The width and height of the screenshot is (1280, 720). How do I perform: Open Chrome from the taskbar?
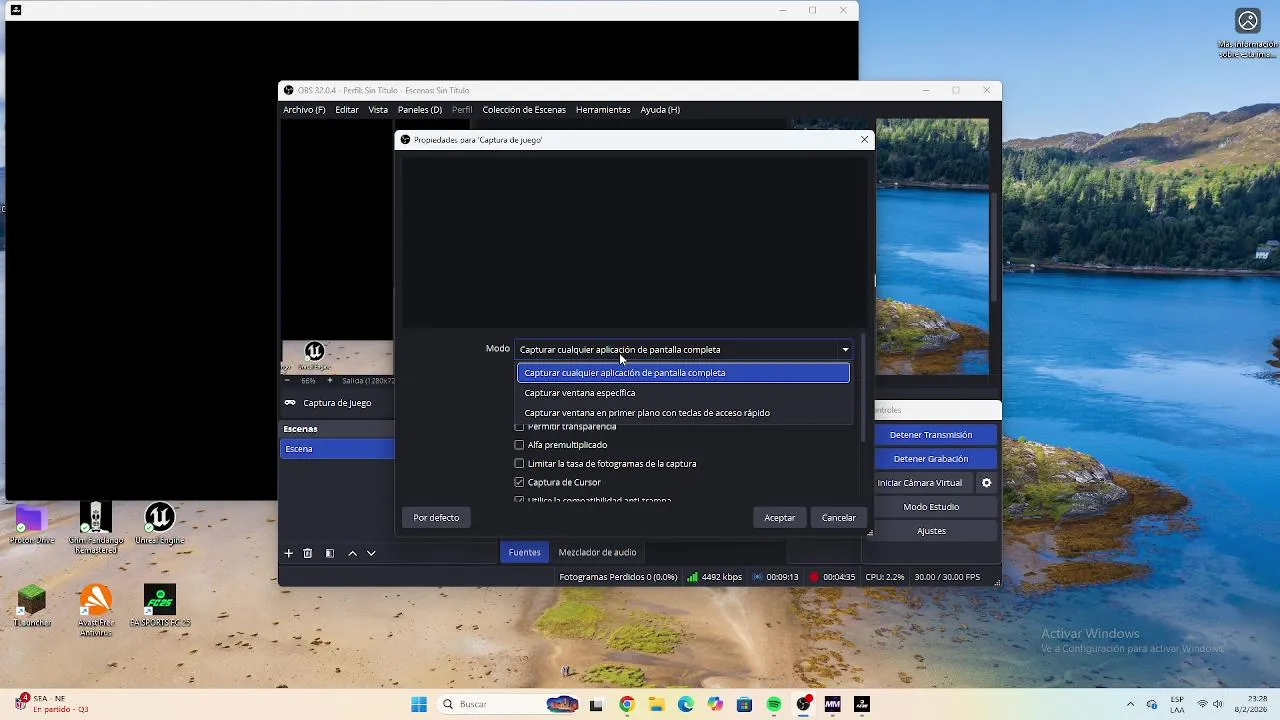(x=626, y=704)
